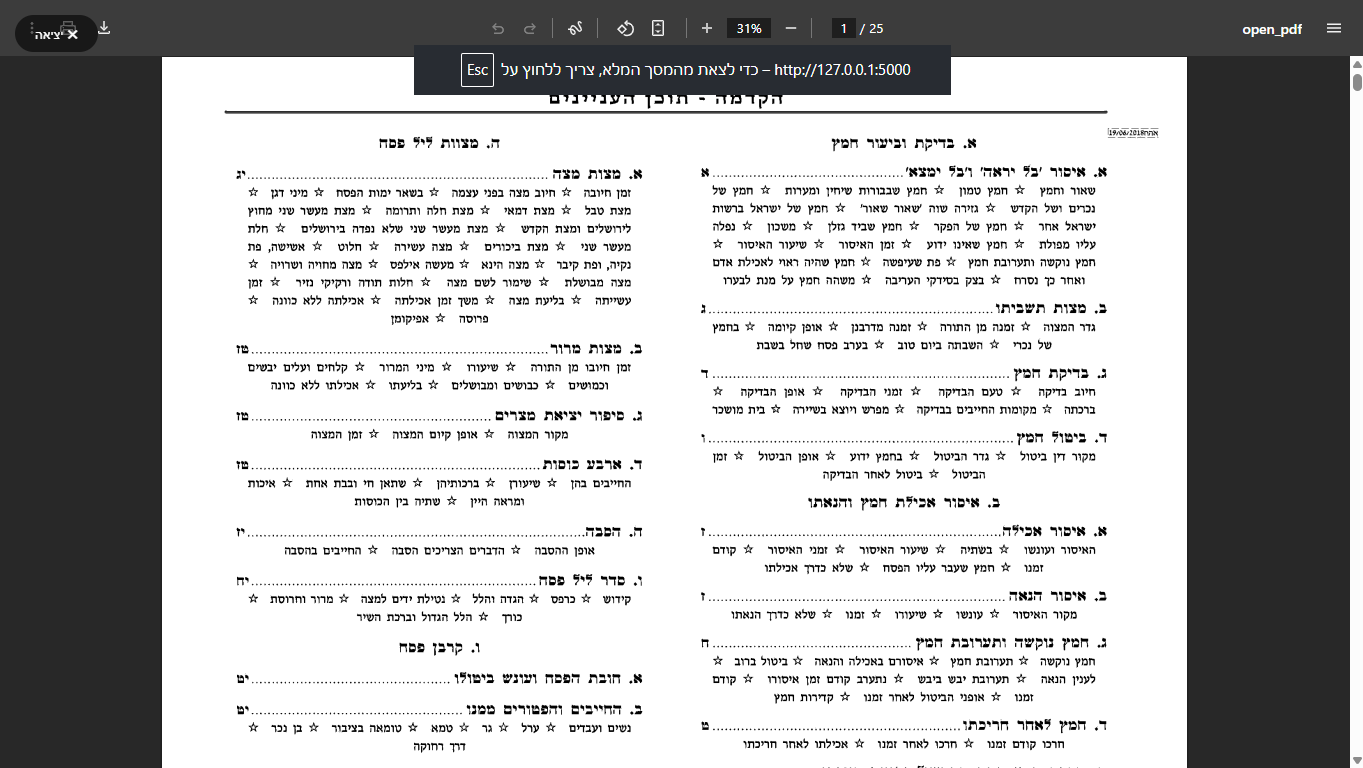Click the scrollbar up arrow
Screen dimensions: 1363x768
point(1356,63)
